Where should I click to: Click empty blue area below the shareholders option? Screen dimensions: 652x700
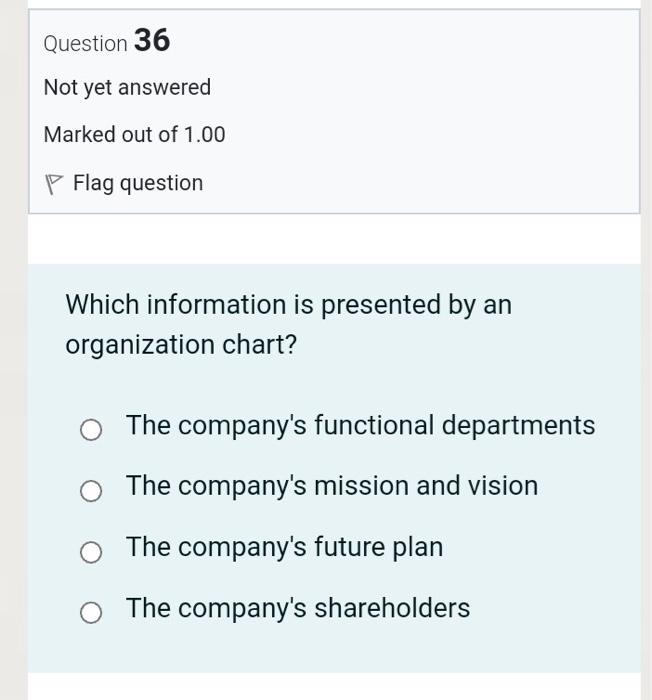click(x=334, y=650)
